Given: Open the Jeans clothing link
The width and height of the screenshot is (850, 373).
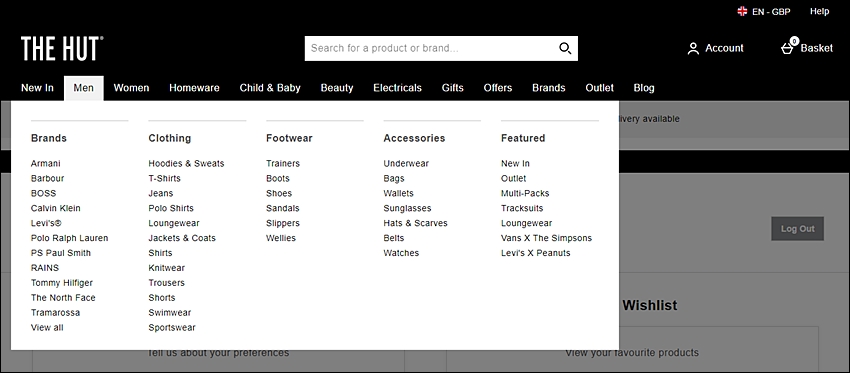Looking at the screenshot, I should [x=160, y=194].
